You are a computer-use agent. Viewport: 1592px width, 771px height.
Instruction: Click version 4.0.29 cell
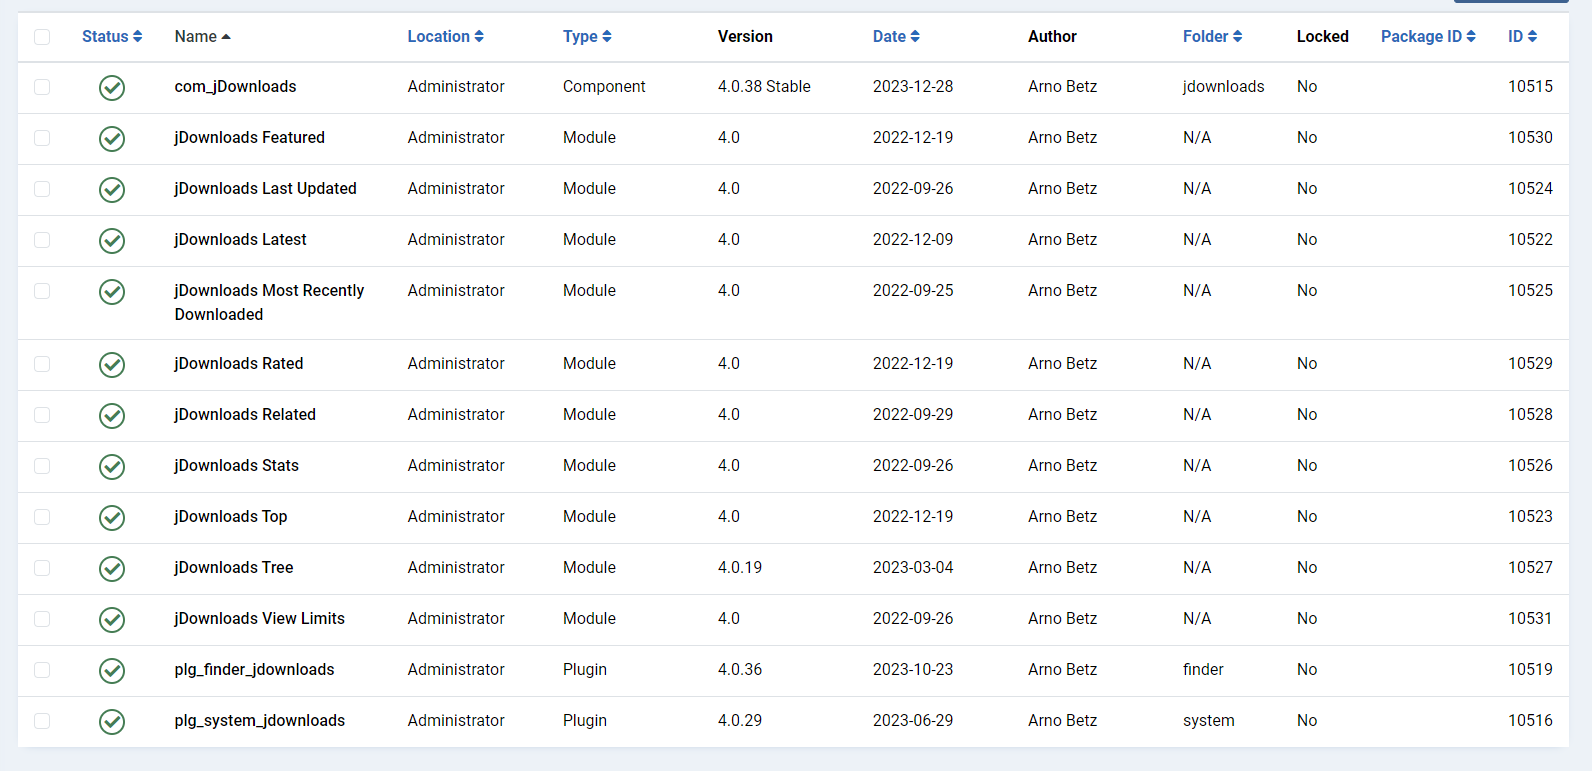[740, 721]
